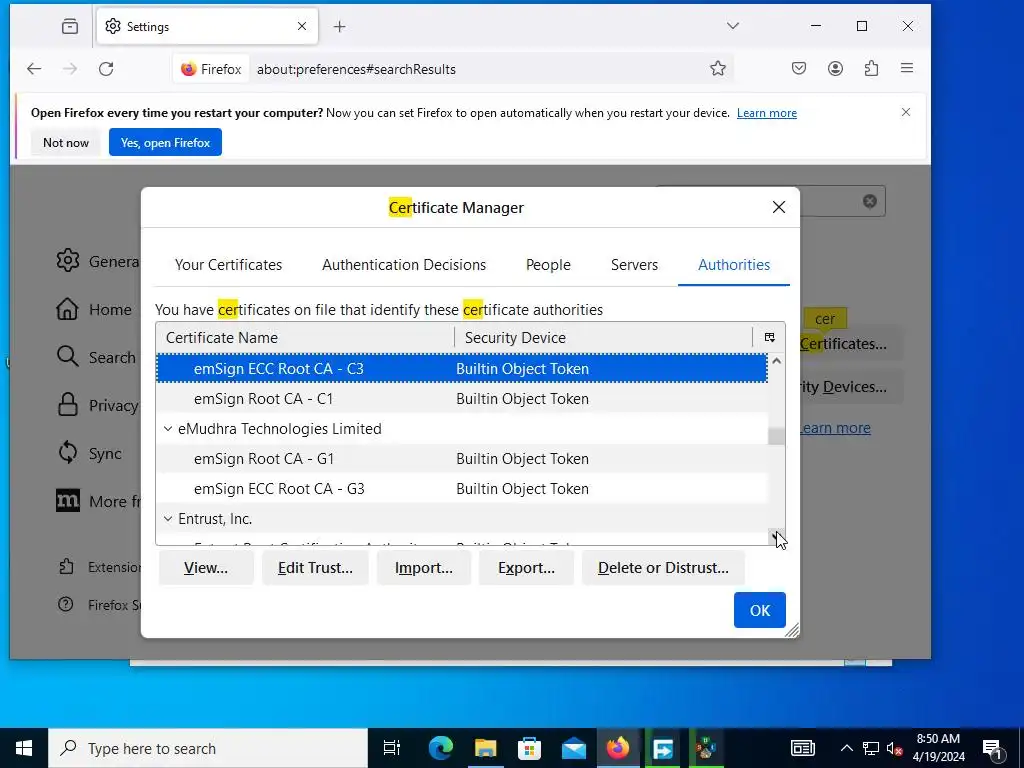The height and width of the screenshot is (768, 1024).
Task: Select the Authorities tab
Action: [734, 264]
